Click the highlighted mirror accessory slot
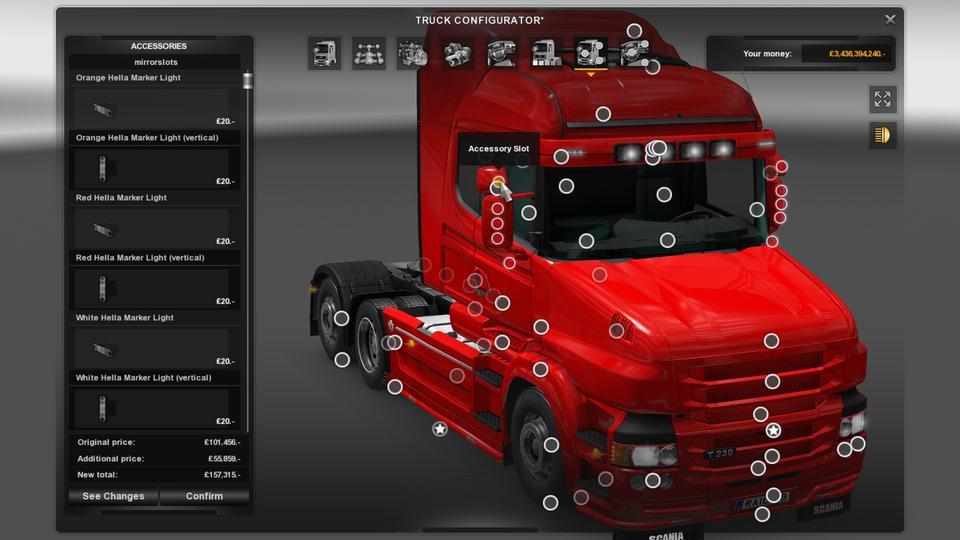960x540 pixels. click(498, 183)
